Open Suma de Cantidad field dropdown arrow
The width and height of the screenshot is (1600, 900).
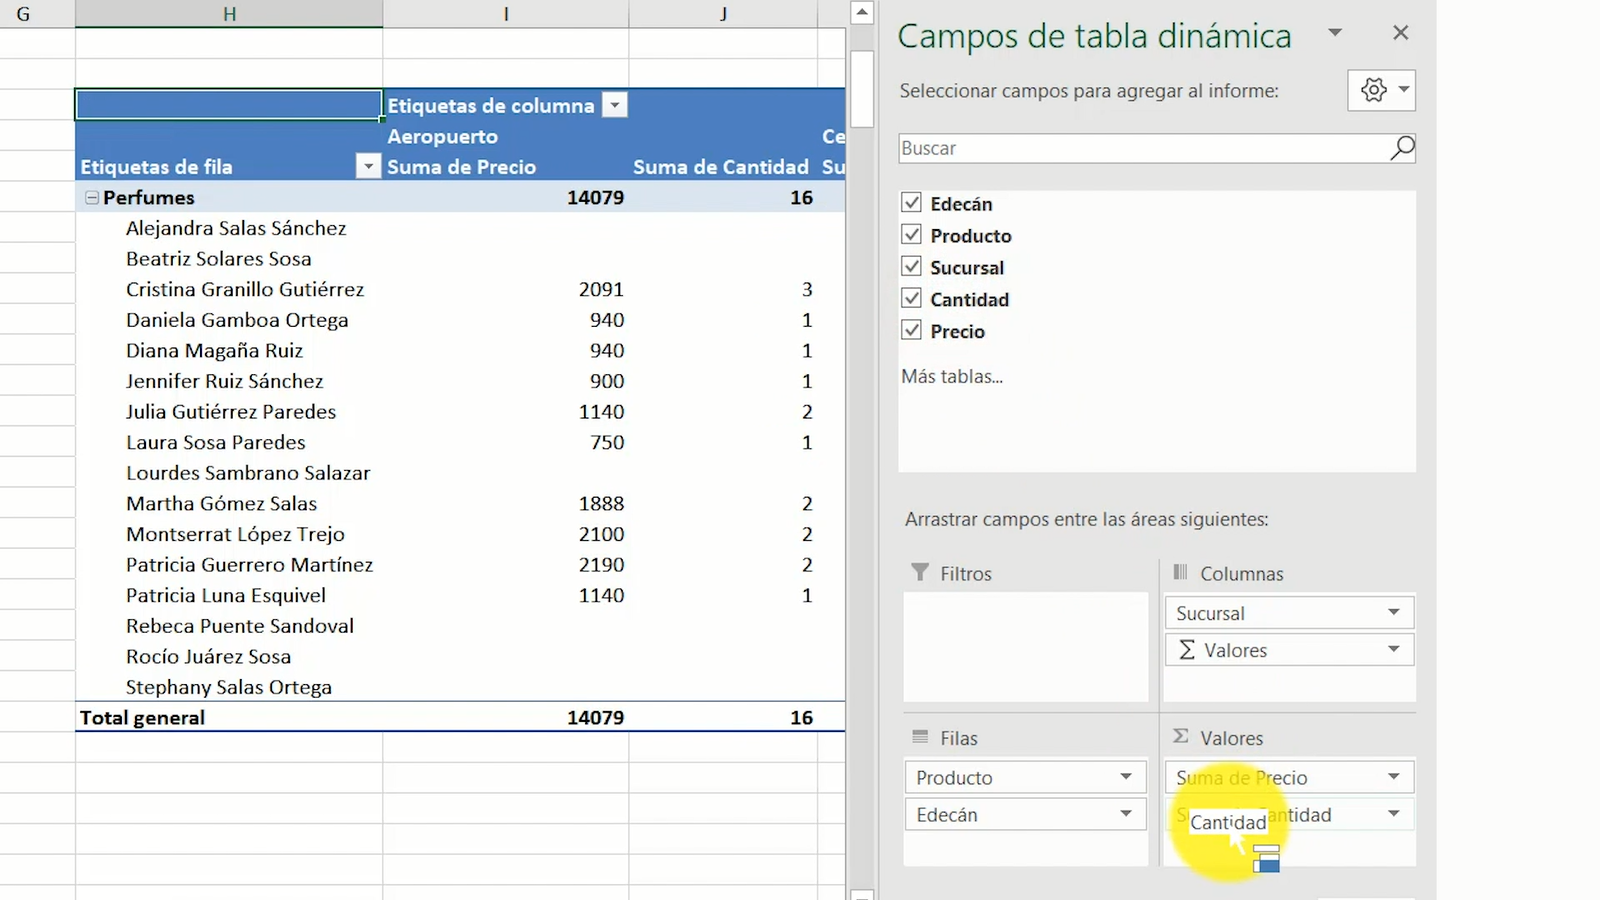click(x=1393, y=814)
